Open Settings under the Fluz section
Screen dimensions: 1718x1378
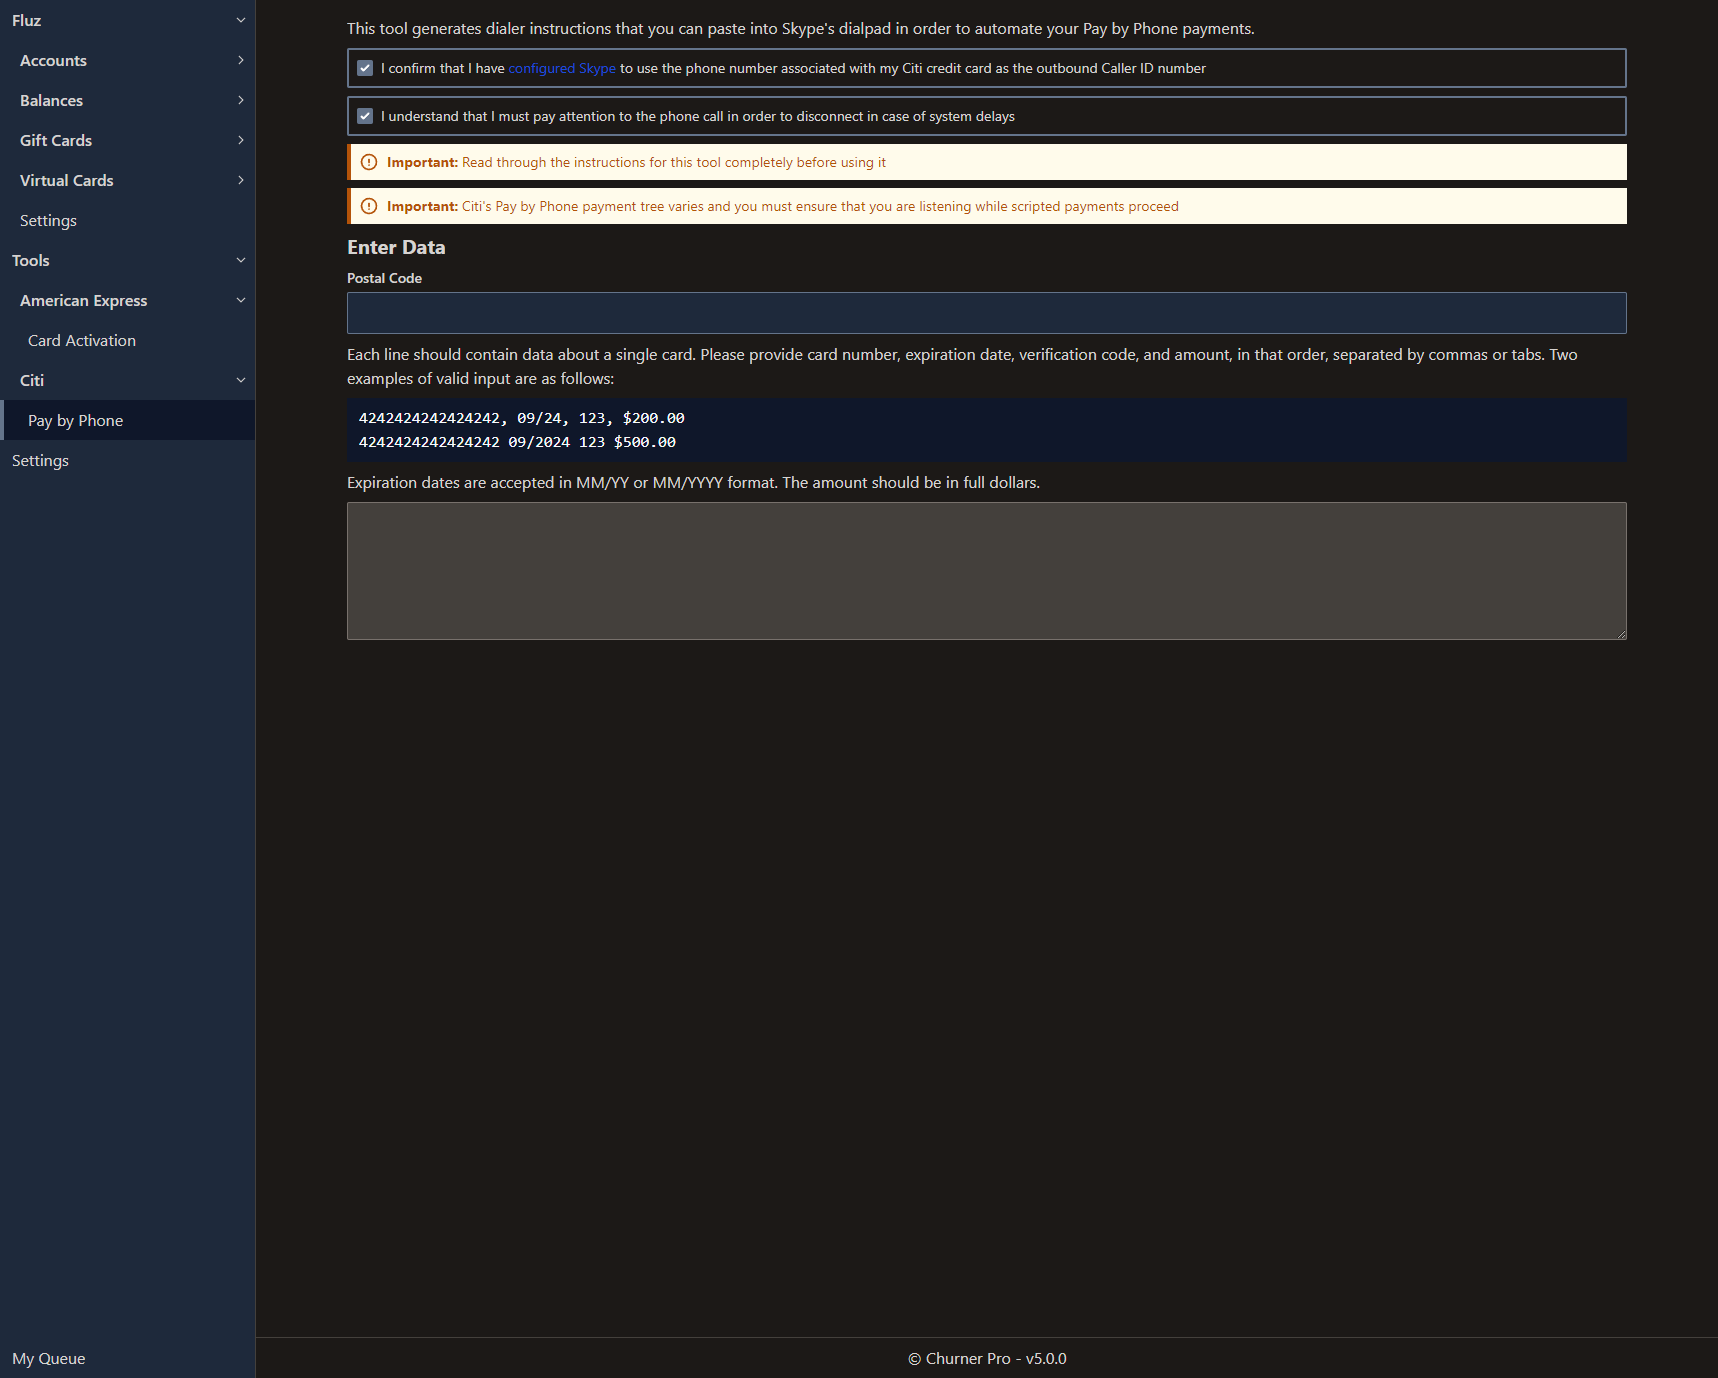48,220
